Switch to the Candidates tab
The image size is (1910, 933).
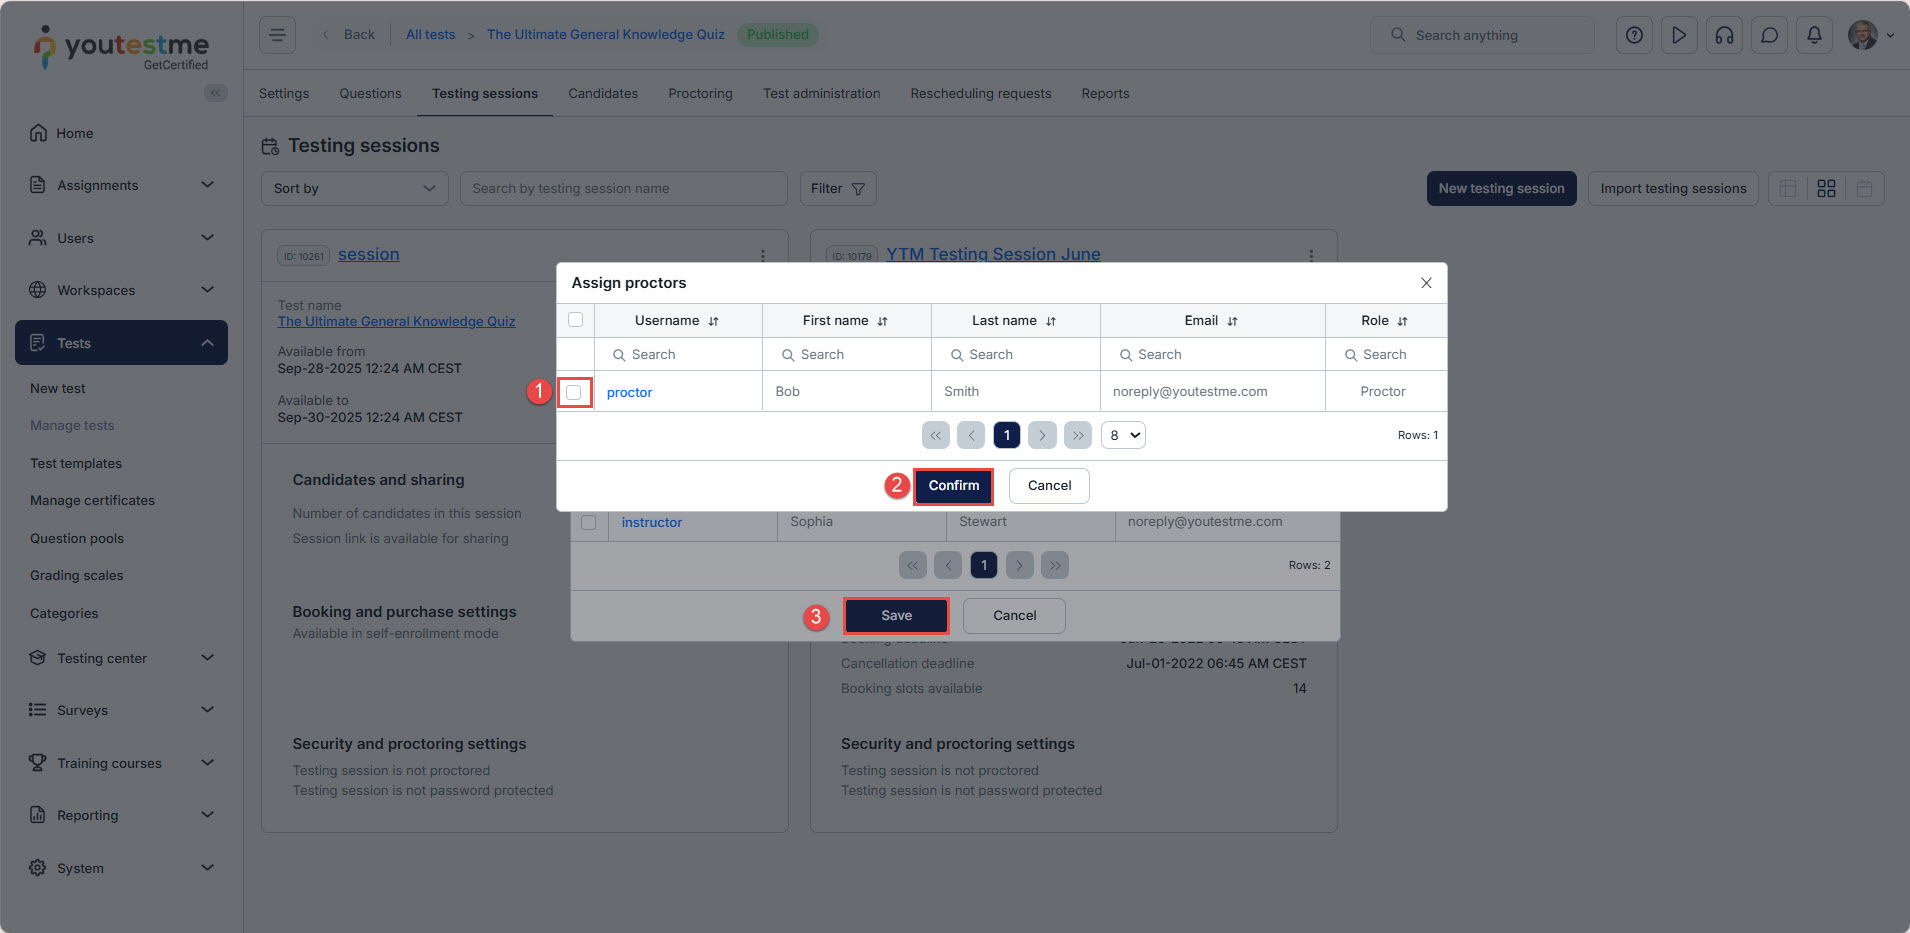coord(602,93)
